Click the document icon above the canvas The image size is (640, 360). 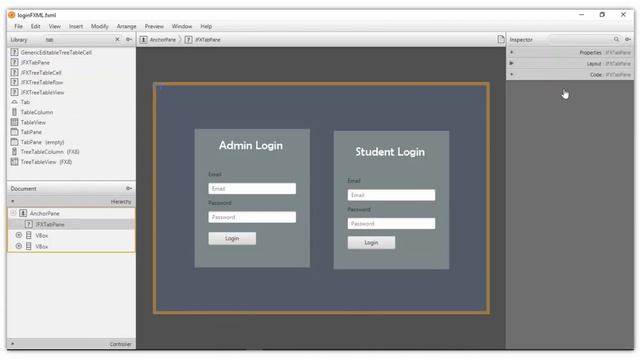coord(501,39)
